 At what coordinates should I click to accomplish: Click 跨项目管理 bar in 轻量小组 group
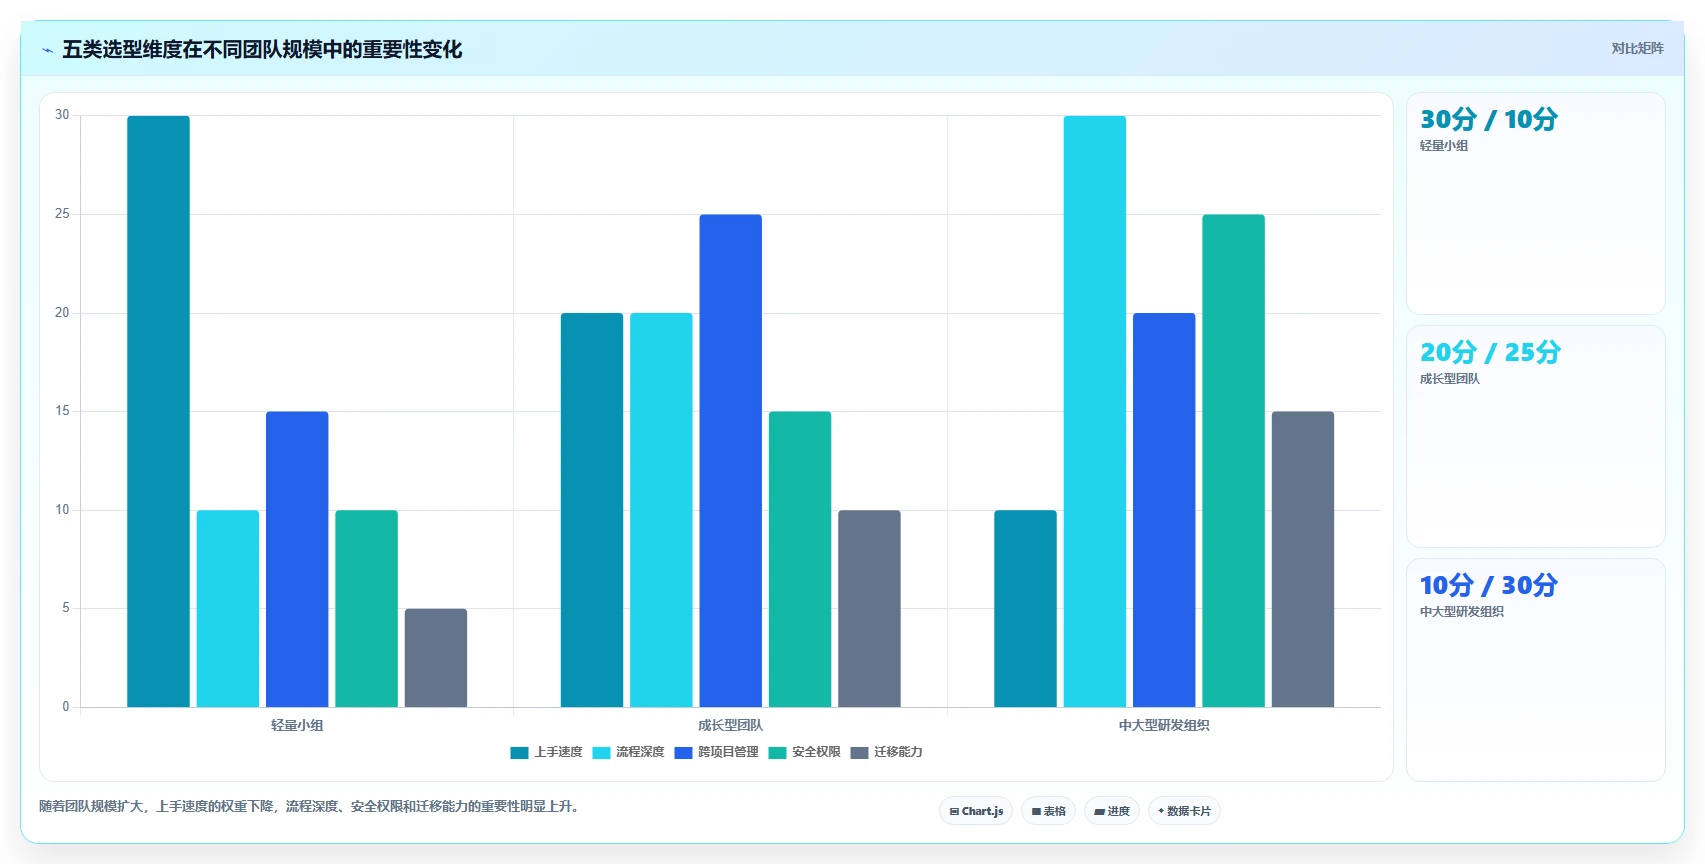297,560
